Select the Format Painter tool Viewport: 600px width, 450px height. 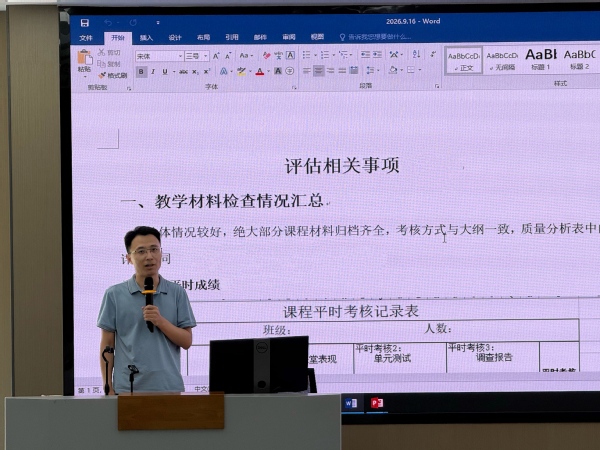point(113,75)
